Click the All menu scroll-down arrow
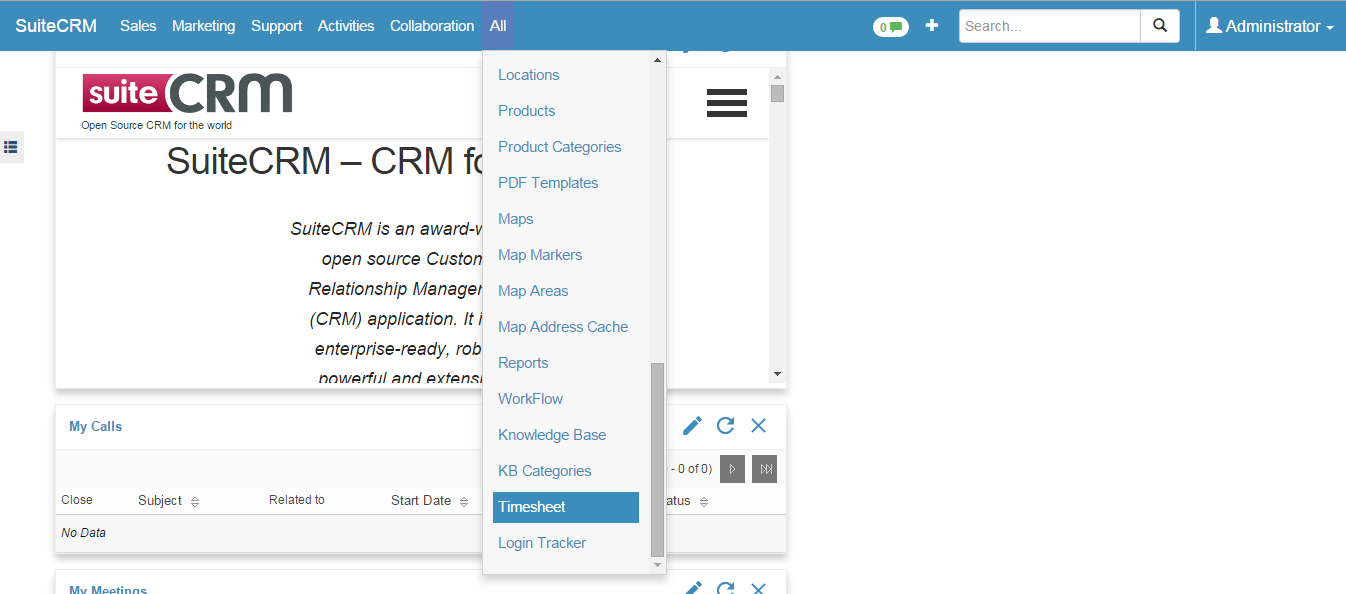Viewport: 1346px width, 594px height. pyautogui.click(x=657, y=565)
